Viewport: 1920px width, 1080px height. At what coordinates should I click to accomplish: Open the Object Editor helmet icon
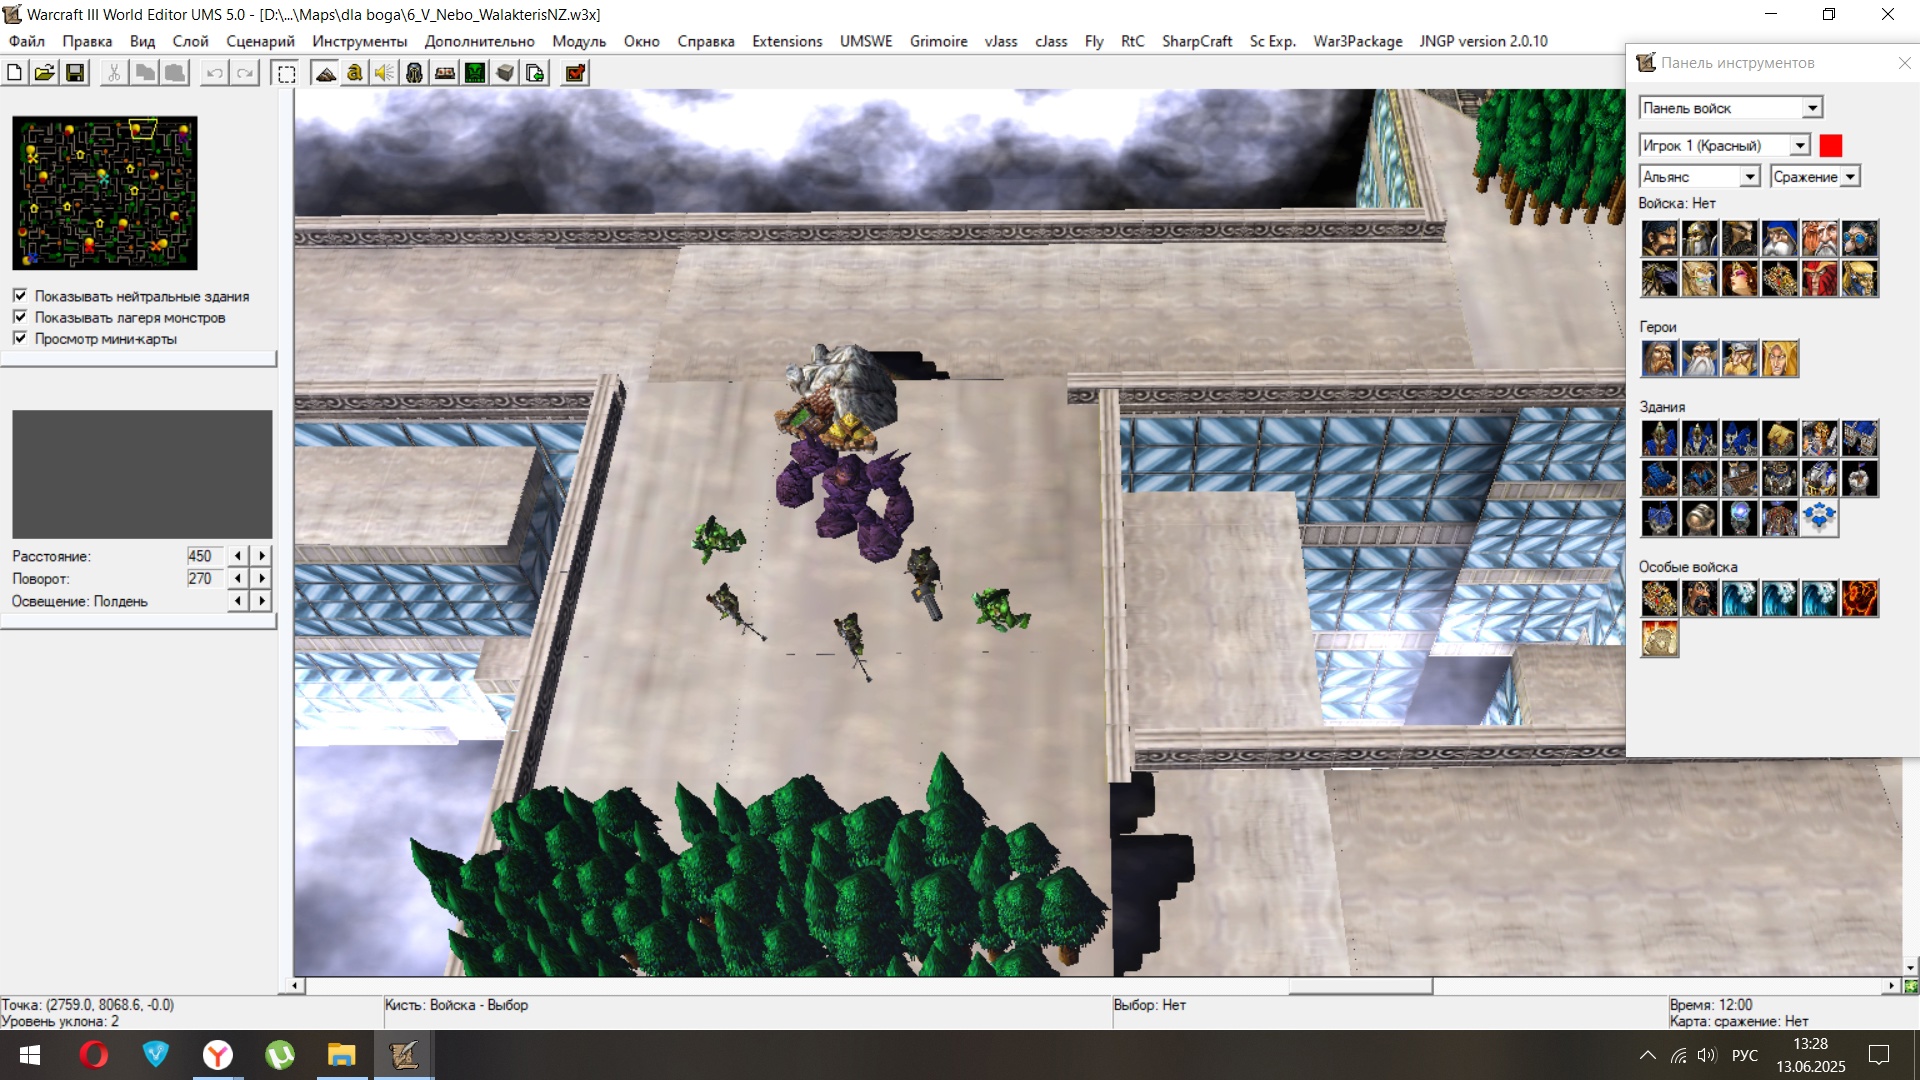(x=415, y=73)
